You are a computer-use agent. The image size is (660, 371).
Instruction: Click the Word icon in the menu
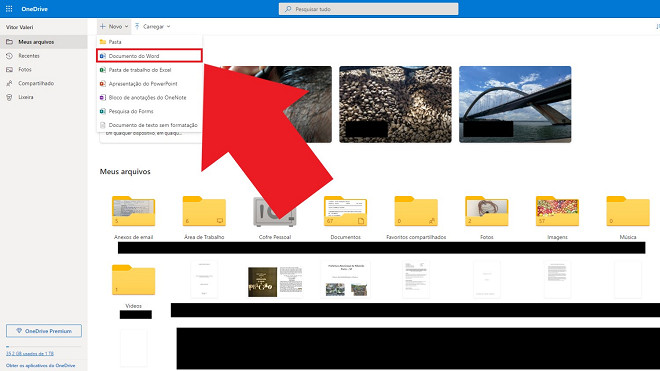point(102,56)
